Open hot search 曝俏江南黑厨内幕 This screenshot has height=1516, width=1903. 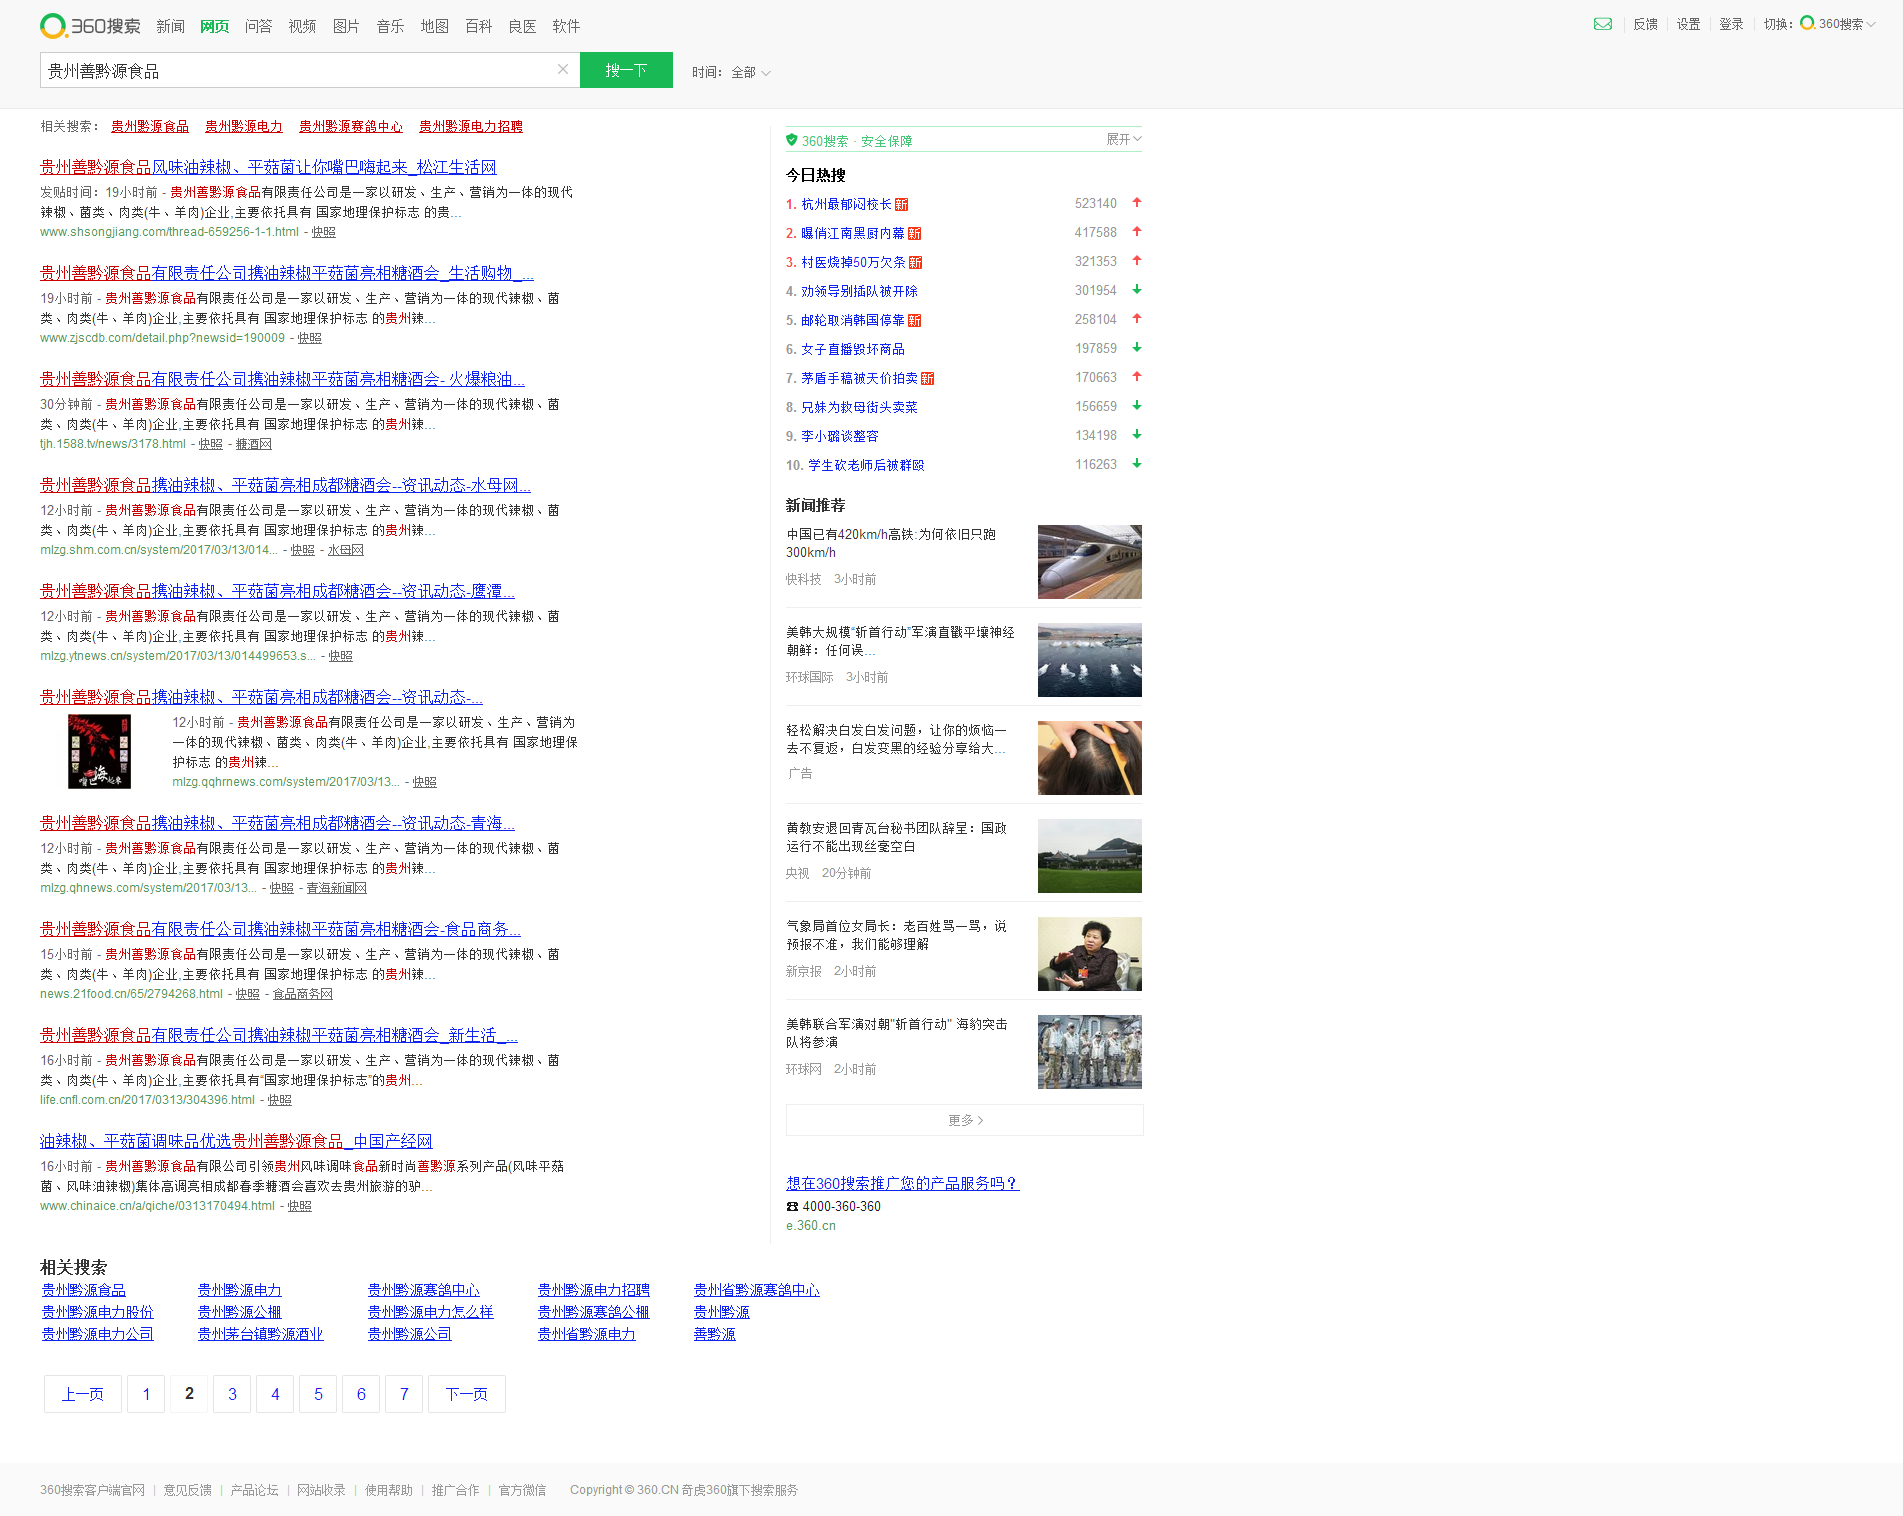pos(853,233)
